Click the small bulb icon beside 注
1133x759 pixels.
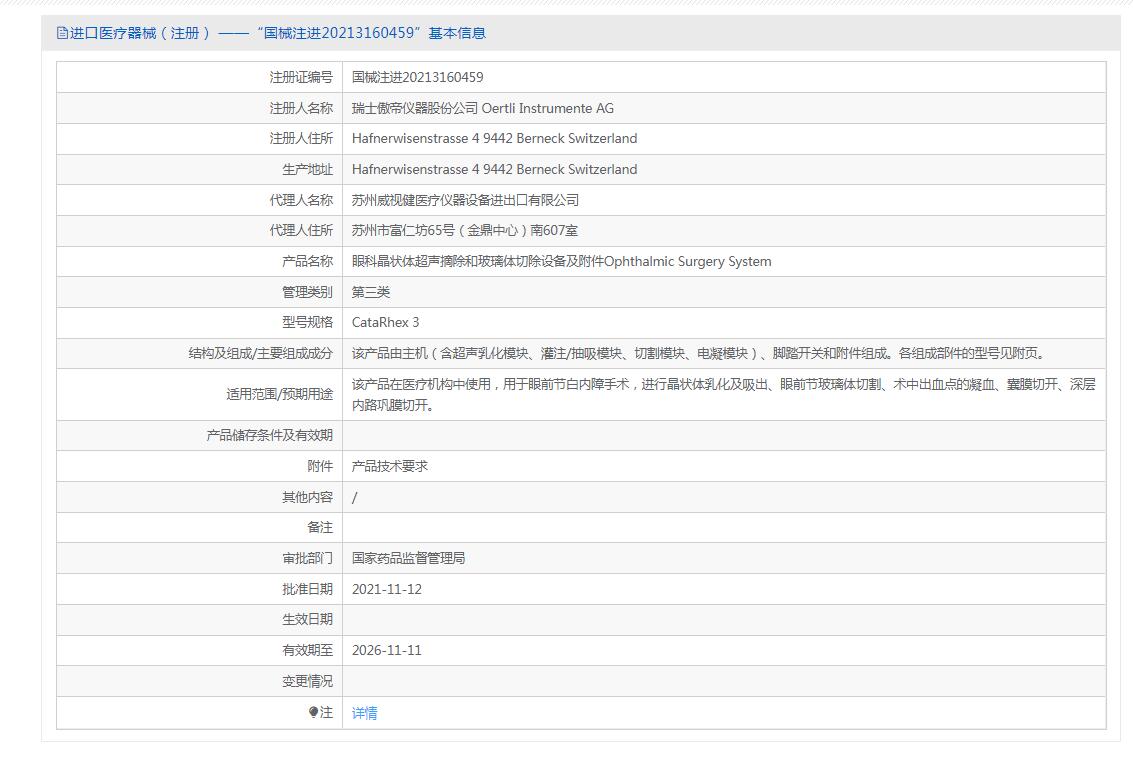[x=313, y=712]
